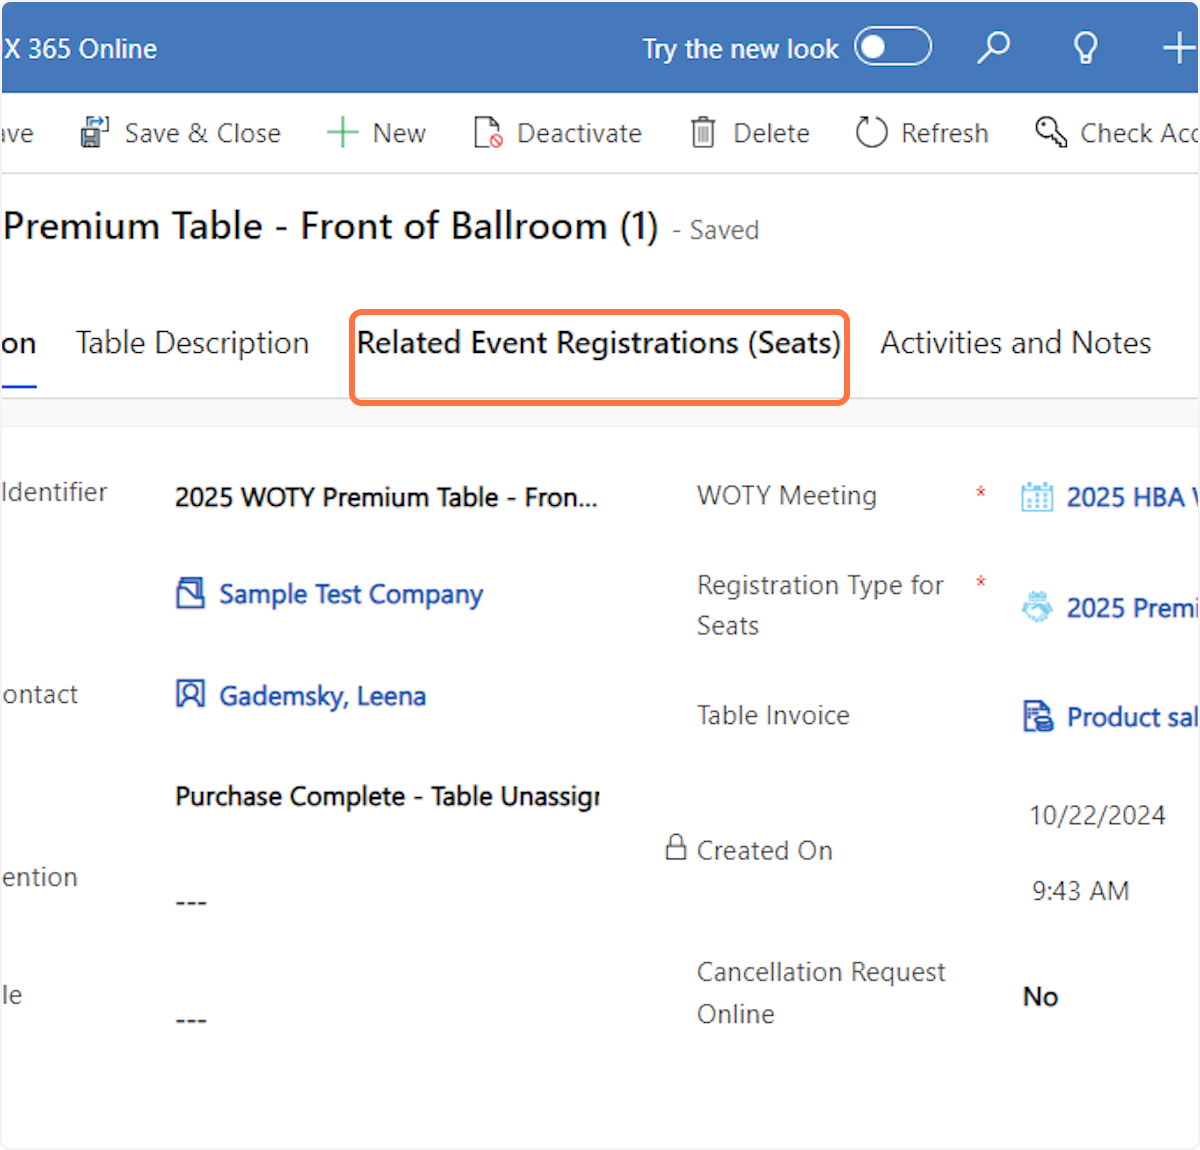Toggle the Try the new look switch
1200x1150 pixels.
892,47
